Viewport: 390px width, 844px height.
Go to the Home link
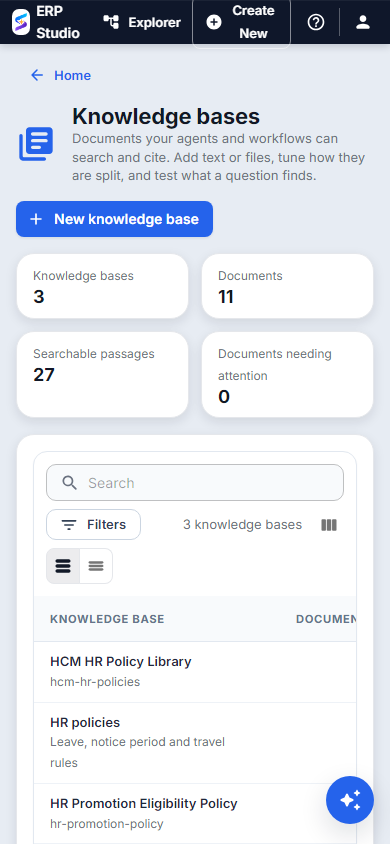(x=73, y=75)
